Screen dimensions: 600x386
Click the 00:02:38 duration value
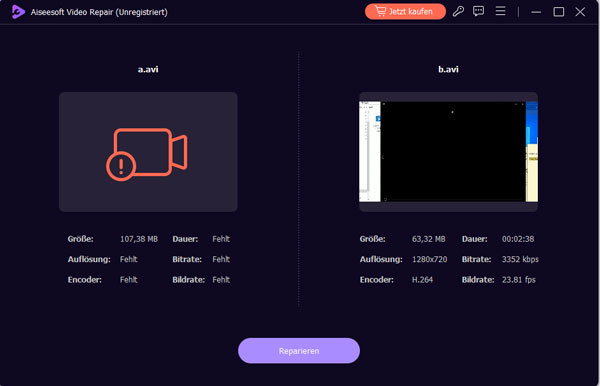[x=518, y=239]
